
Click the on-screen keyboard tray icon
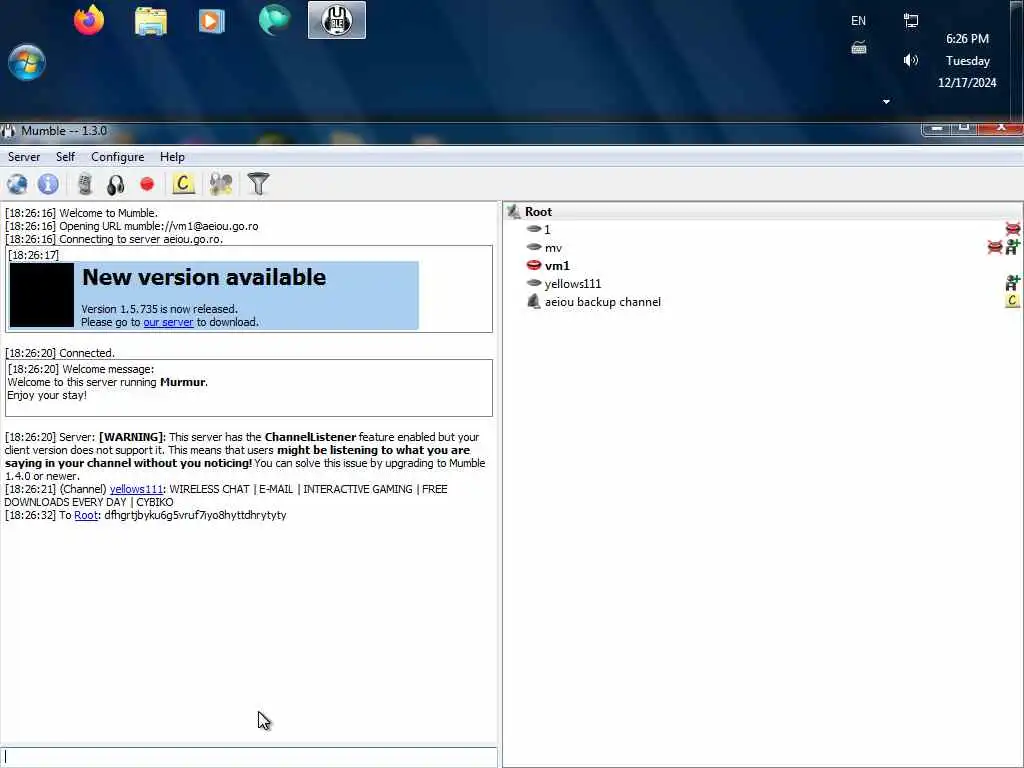(859, 48)
